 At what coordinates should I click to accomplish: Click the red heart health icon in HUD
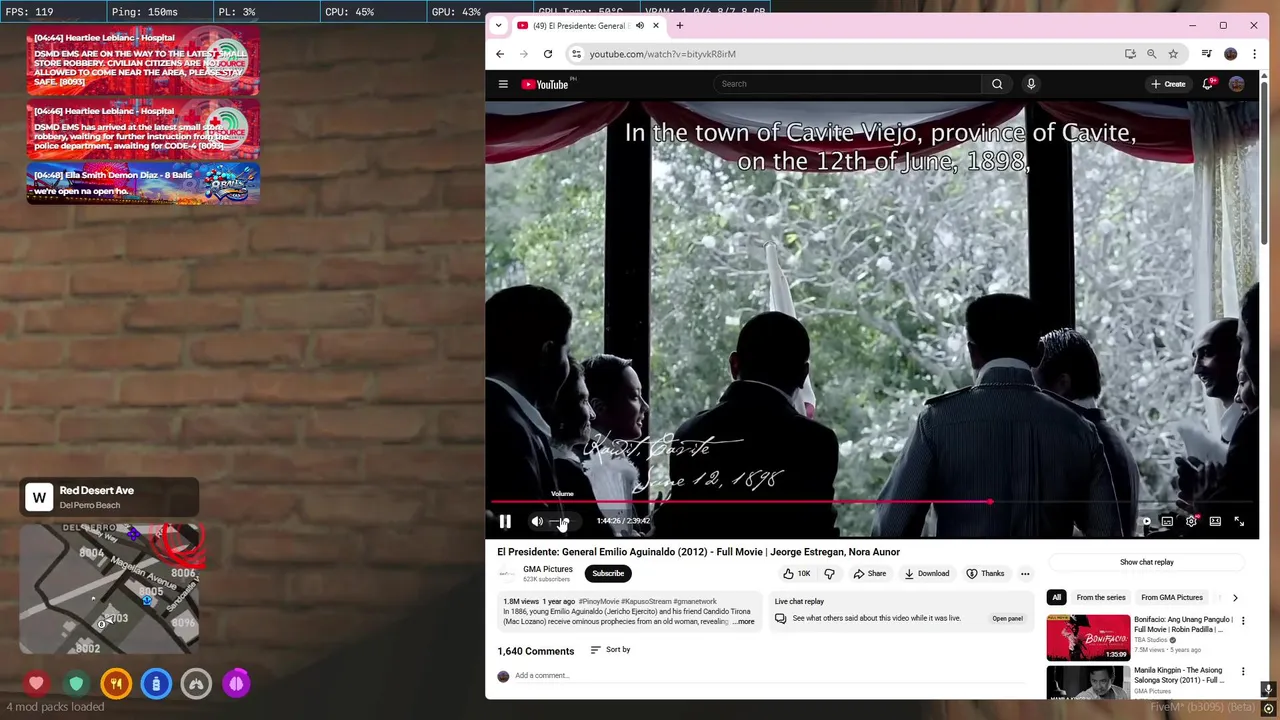click(36, 684)
